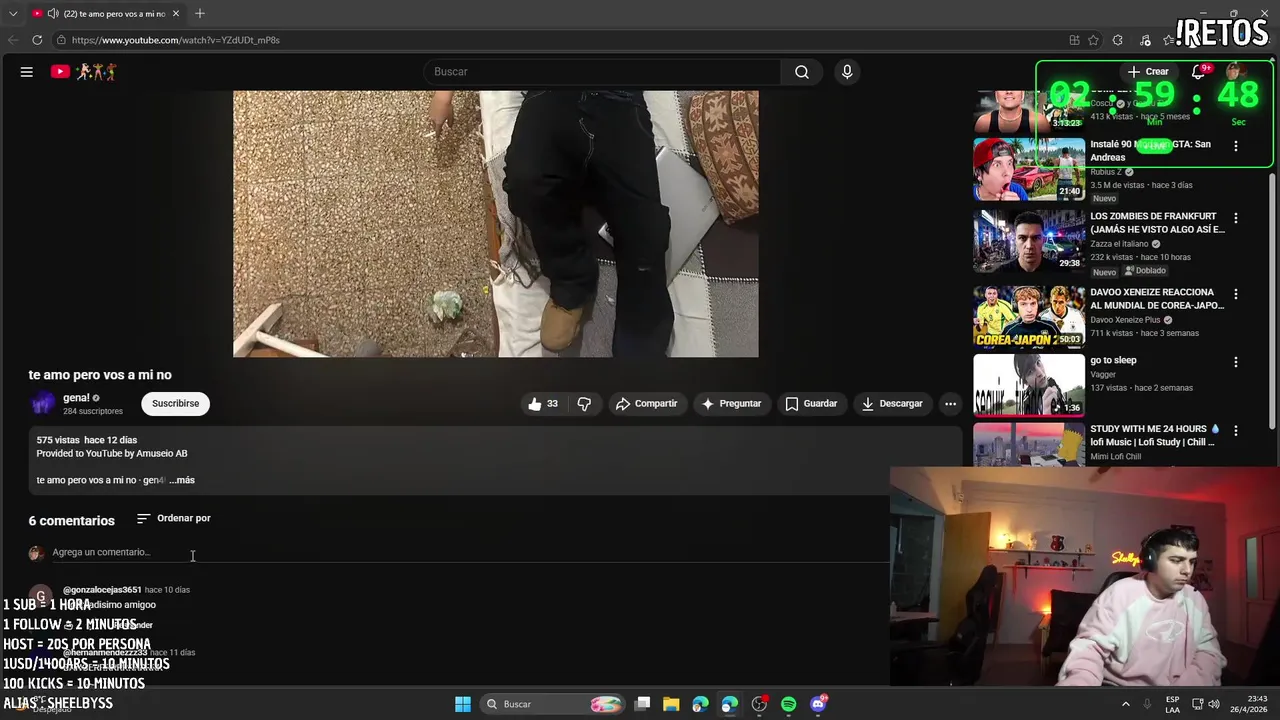Screen dimensions: 1280x720
Task: Open the browser extensions puzzle icon
Action: (x=1118, y=40)
